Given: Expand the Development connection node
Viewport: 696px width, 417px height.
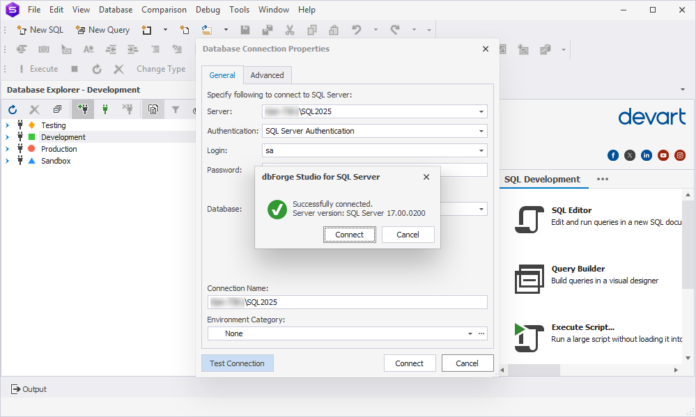Looking at the screenshot, I should (x=7, y=137).
